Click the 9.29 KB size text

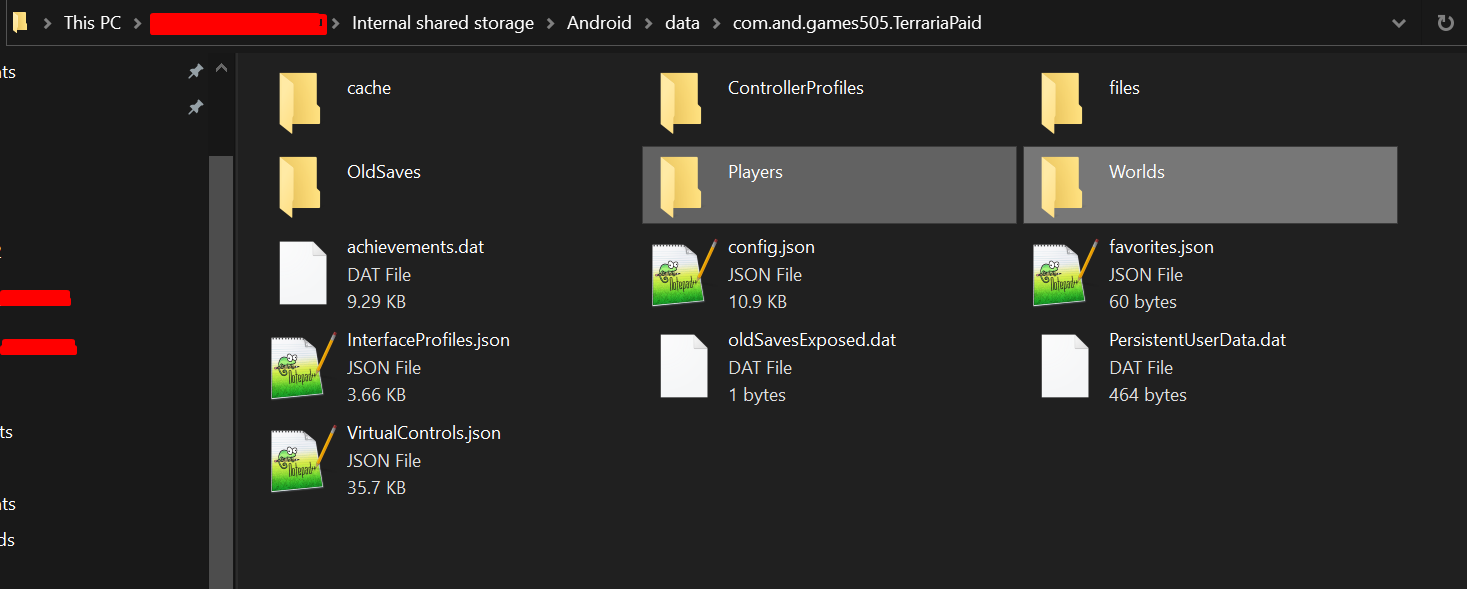click(x=376, y=301)
